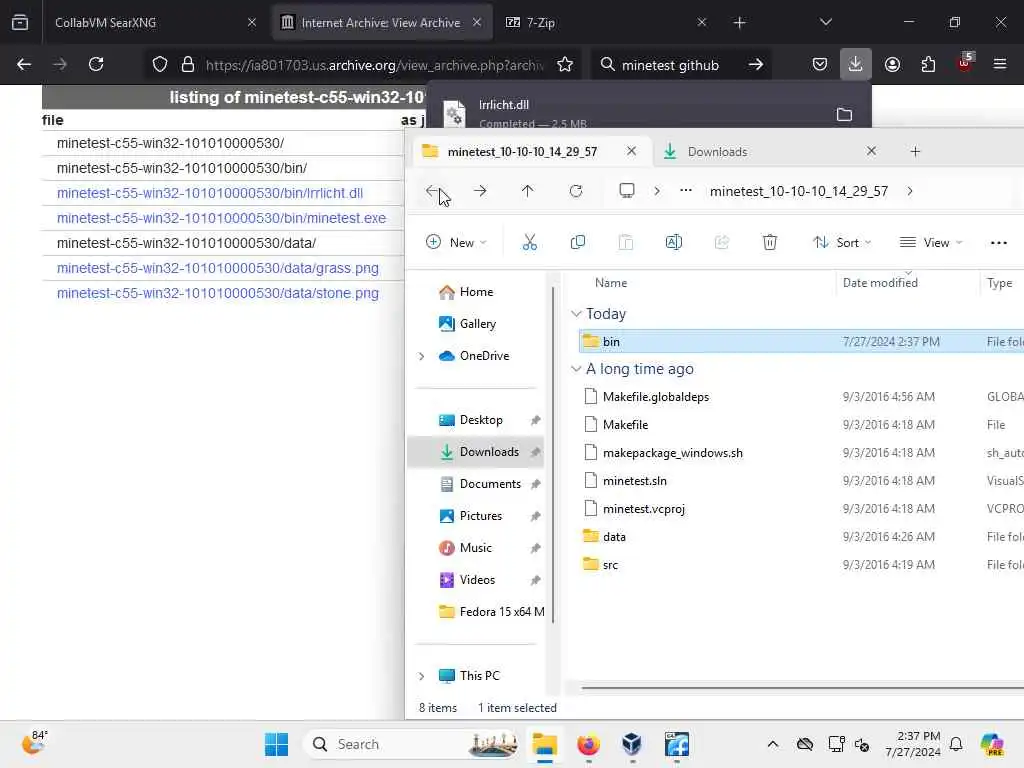Screen dimensions: 1024x768
Task: Select the src folder
Action: pyautogui.click(x=610, y=565)
